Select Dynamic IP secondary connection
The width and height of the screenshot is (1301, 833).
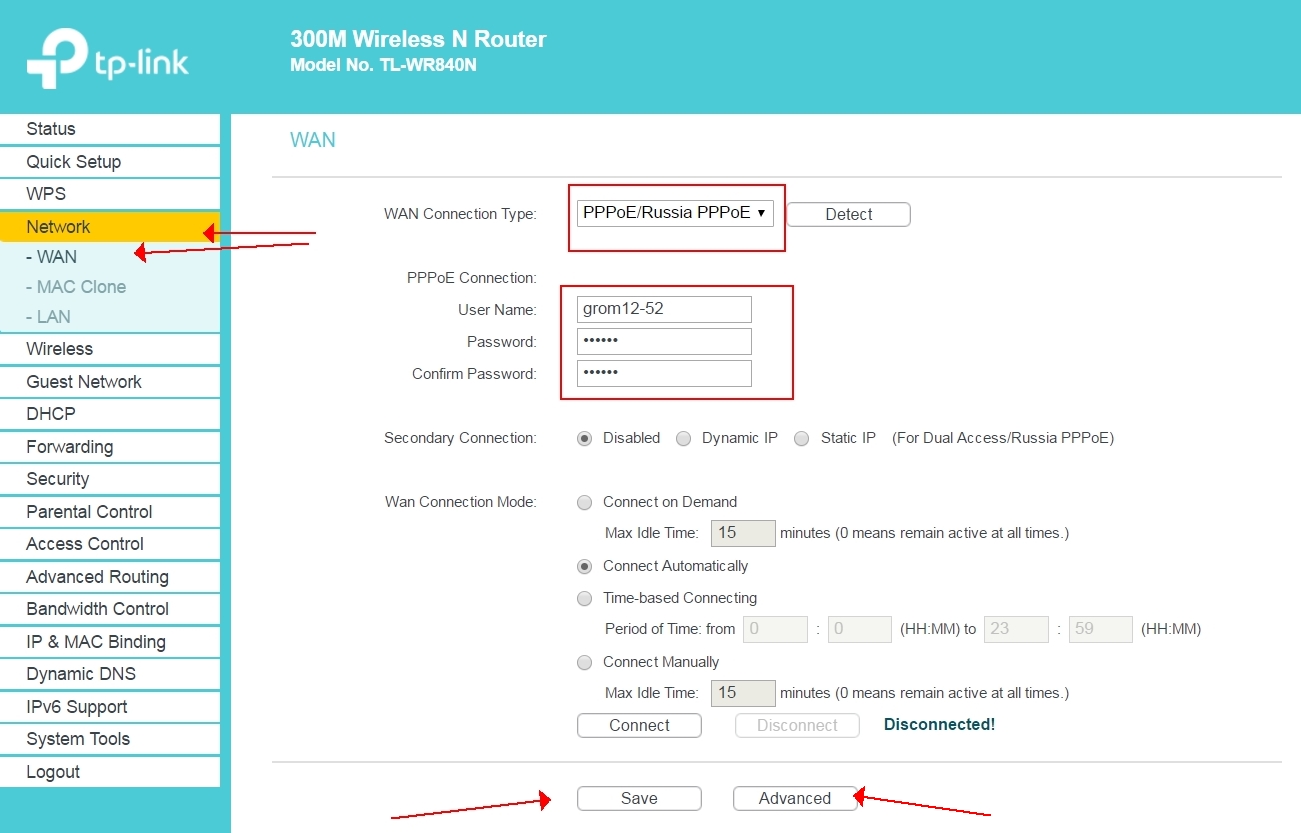click(x=684, y=438)
